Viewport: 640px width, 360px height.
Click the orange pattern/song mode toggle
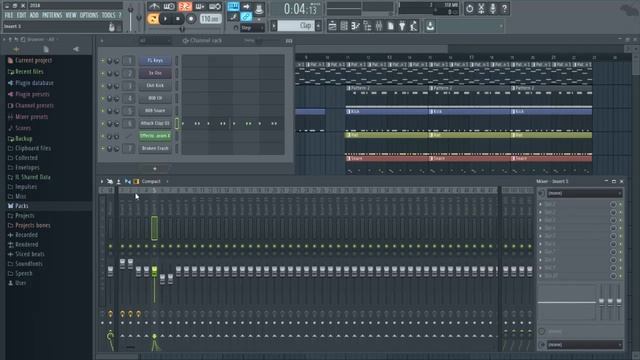coord(153,19)
